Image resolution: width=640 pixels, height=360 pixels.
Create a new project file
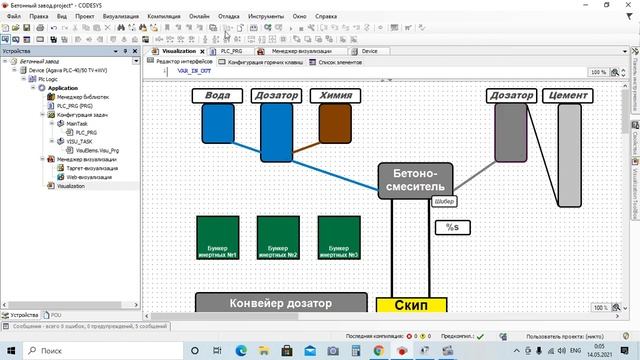[x=5, y=28]
